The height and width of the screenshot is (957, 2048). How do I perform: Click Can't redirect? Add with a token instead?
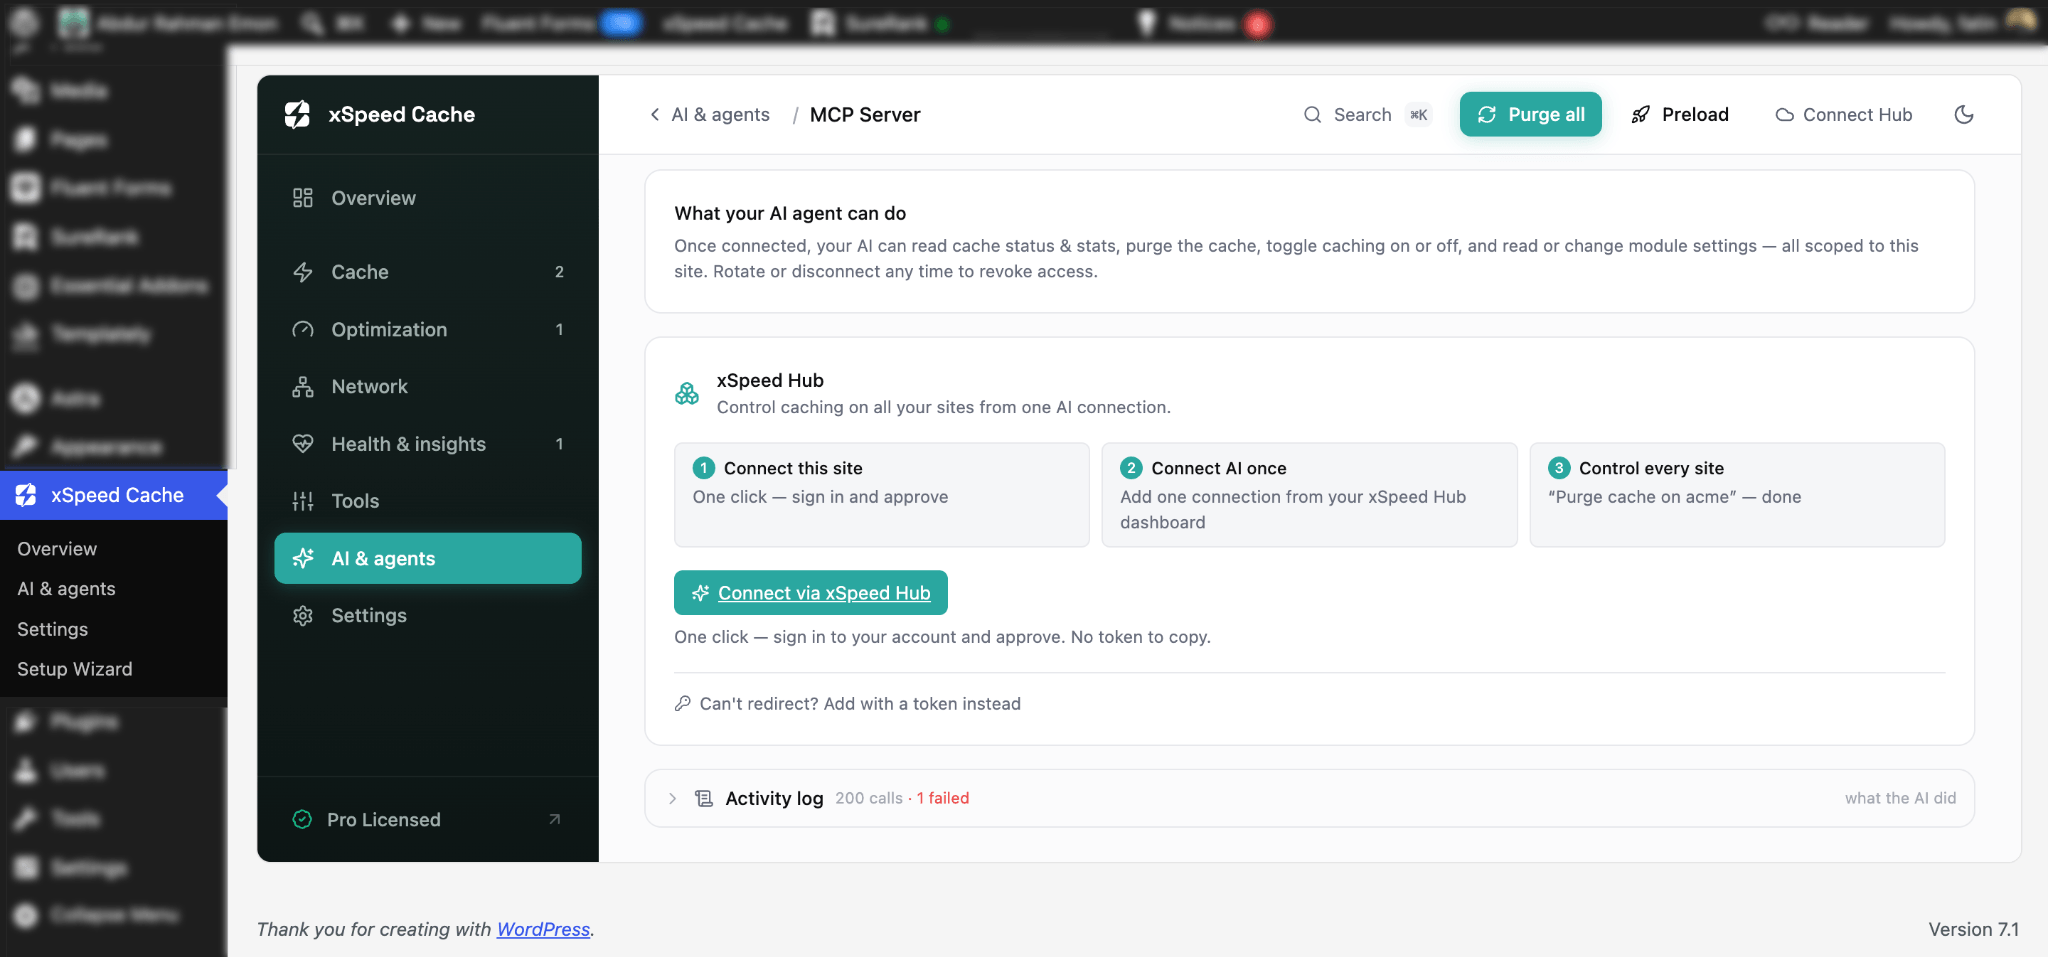[x=860, y=704]
